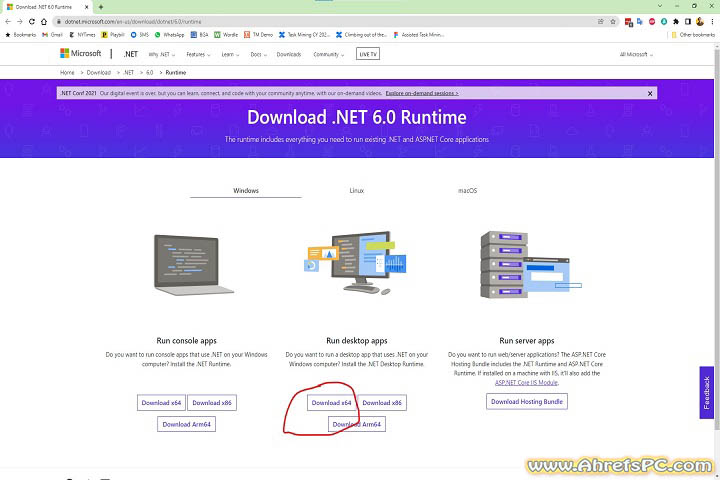Expand the All Microsoft menu
The width and height of the screenshot is (720, 480).
[x=636, y=54]
